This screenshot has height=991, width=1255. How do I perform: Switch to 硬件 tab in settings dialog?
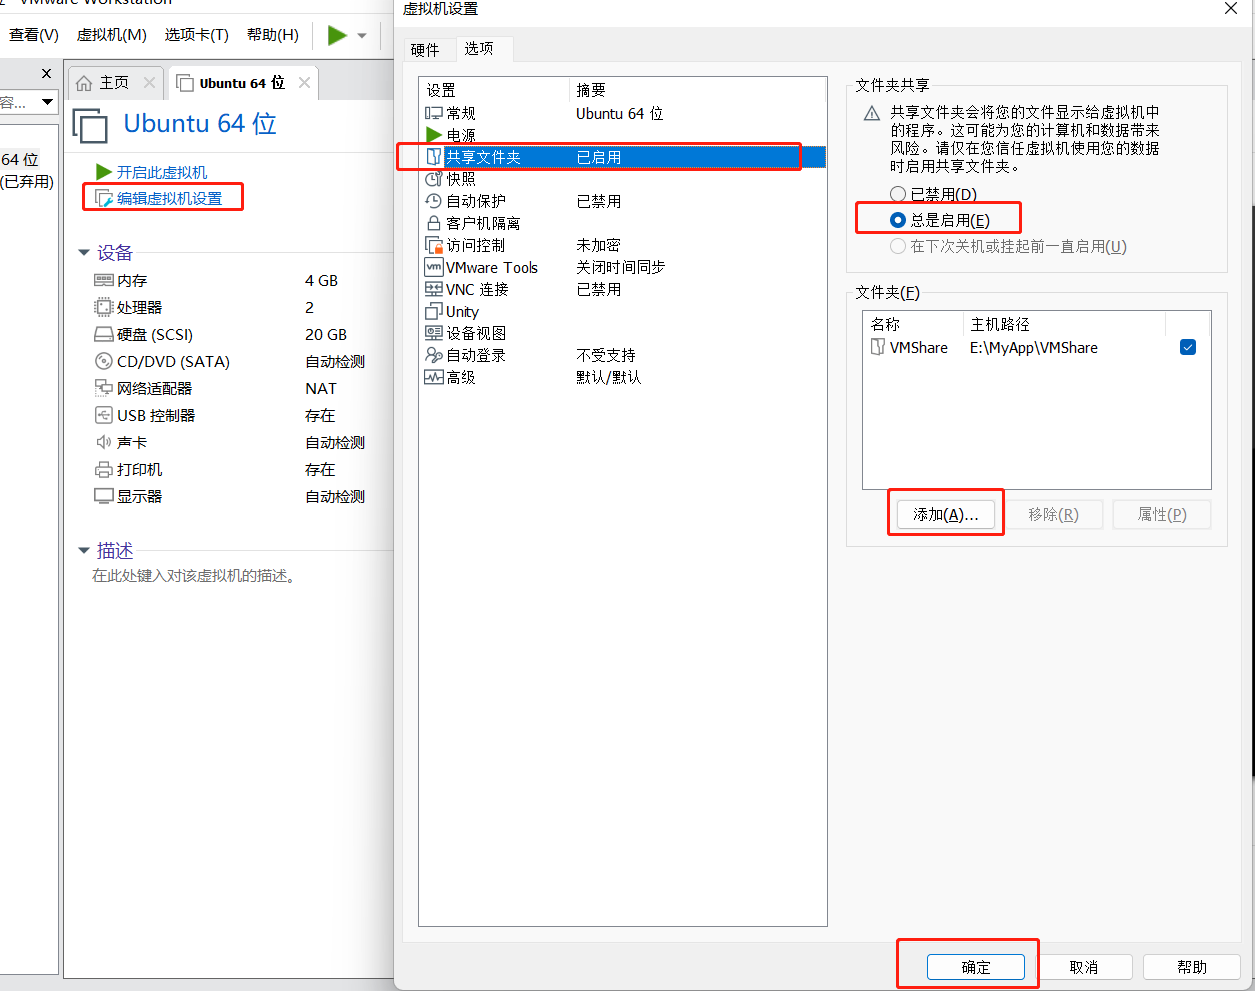pos(425,50)
